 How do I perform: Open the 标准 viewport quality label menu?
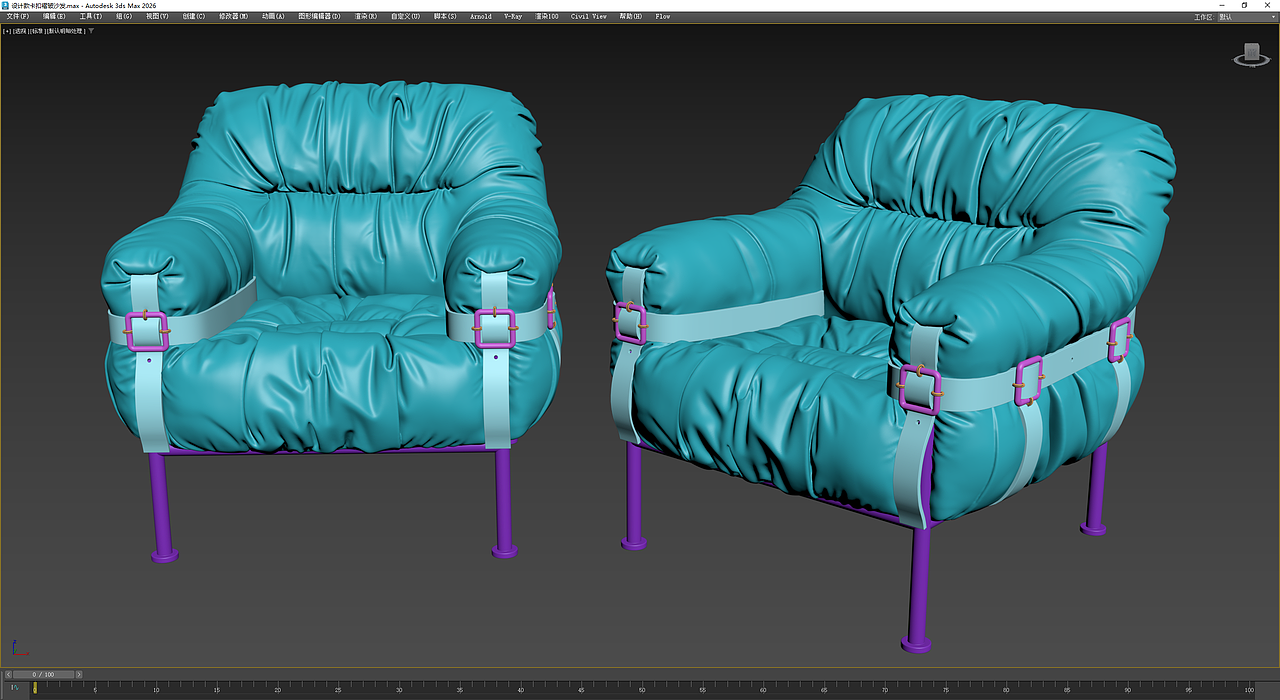[37, 31]
